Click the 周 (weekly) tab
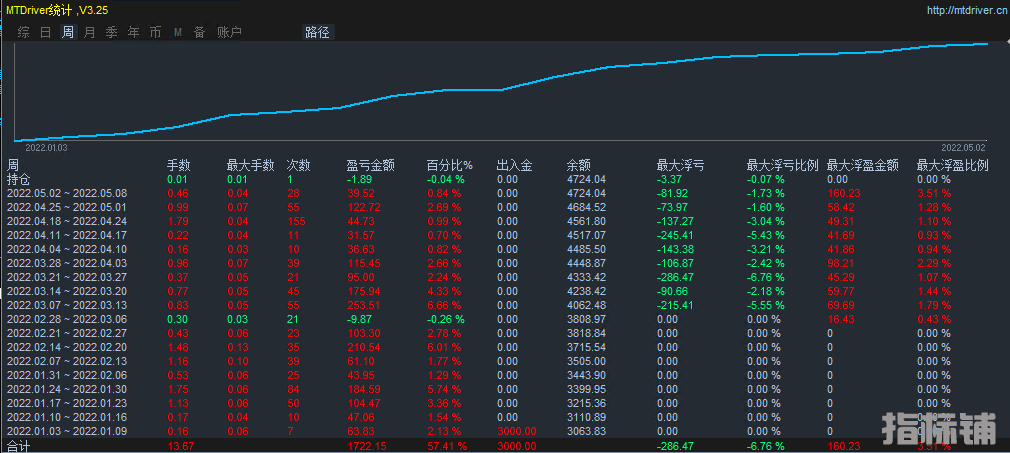The width and height of the screenshot is (1010, 453). 67,32
